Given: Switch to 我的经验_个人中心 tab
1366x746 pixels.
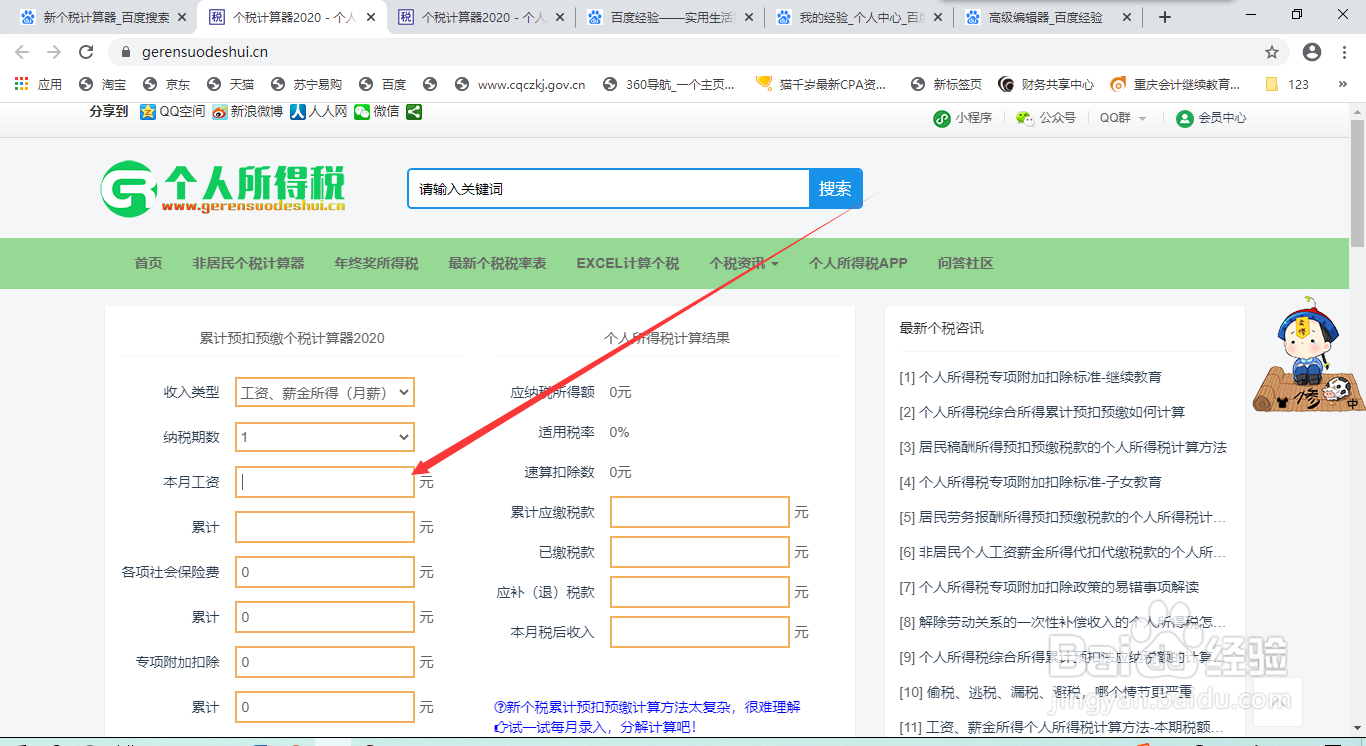Looking at the screenshot, I should coord(858,17).
